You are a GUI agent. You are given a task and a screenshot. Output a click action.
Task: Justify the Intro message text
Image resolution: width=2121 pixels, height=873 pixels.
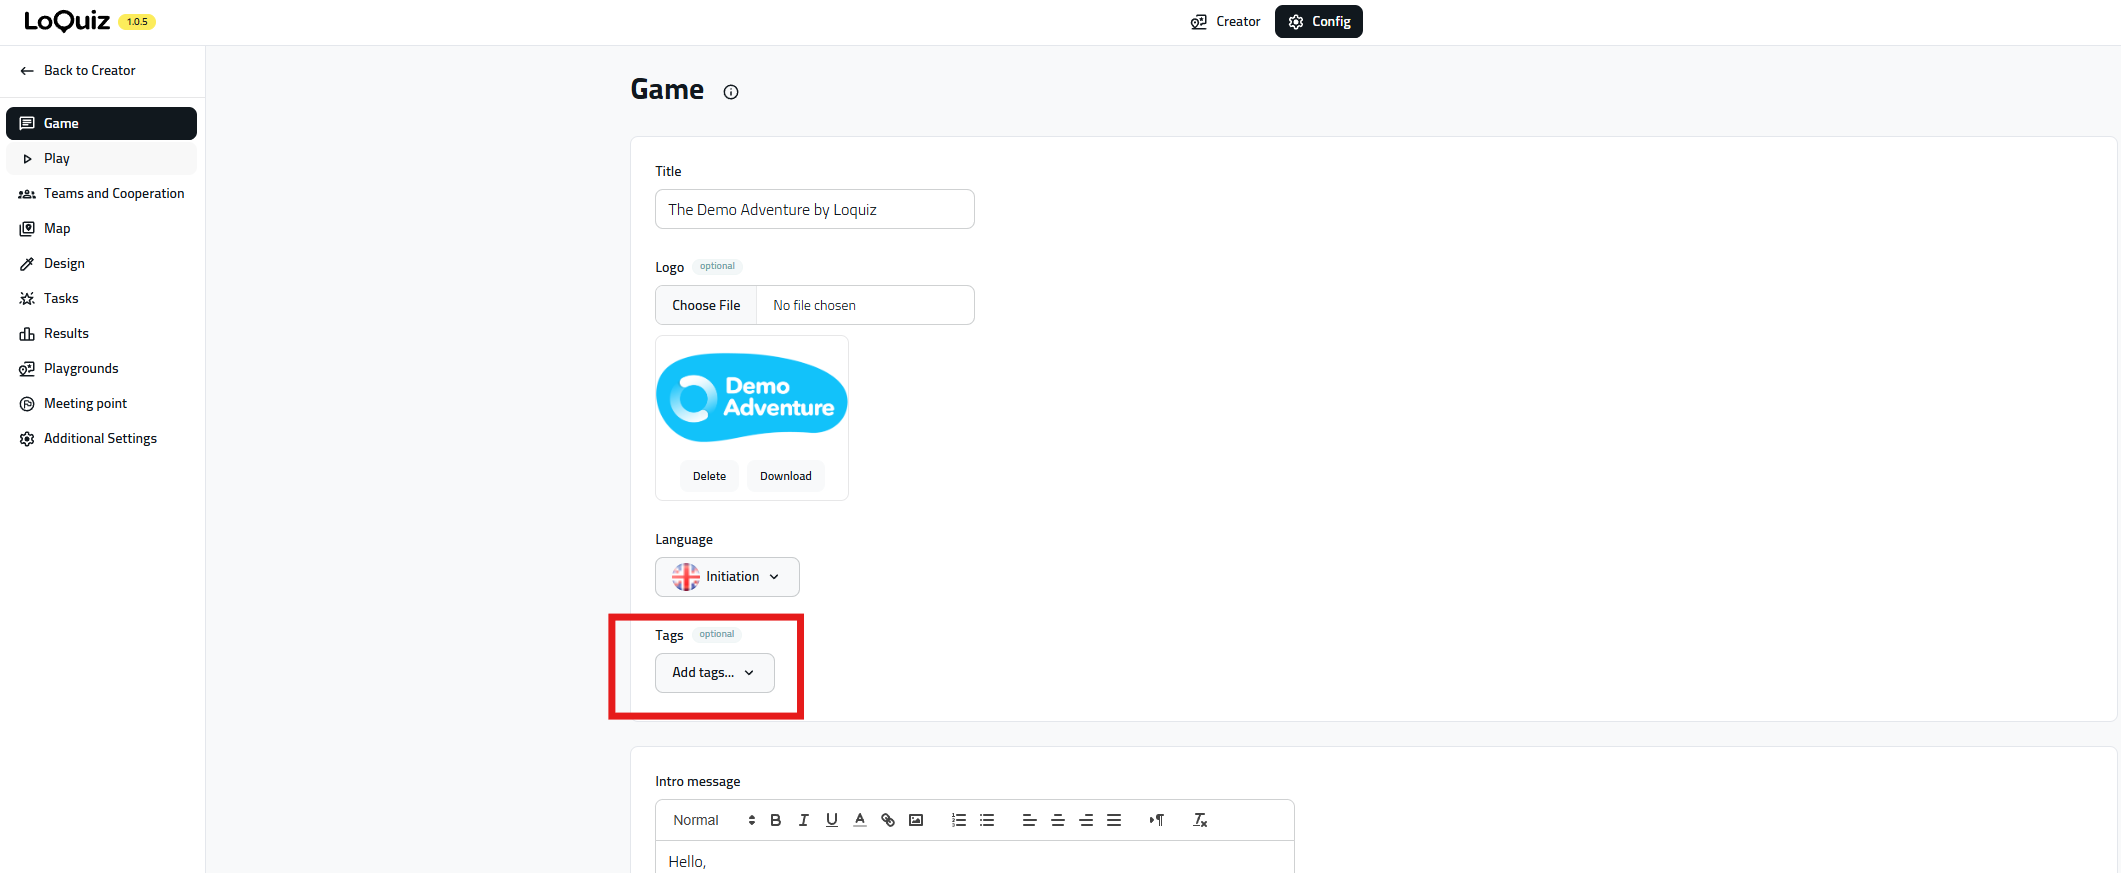coord(1113,820)
